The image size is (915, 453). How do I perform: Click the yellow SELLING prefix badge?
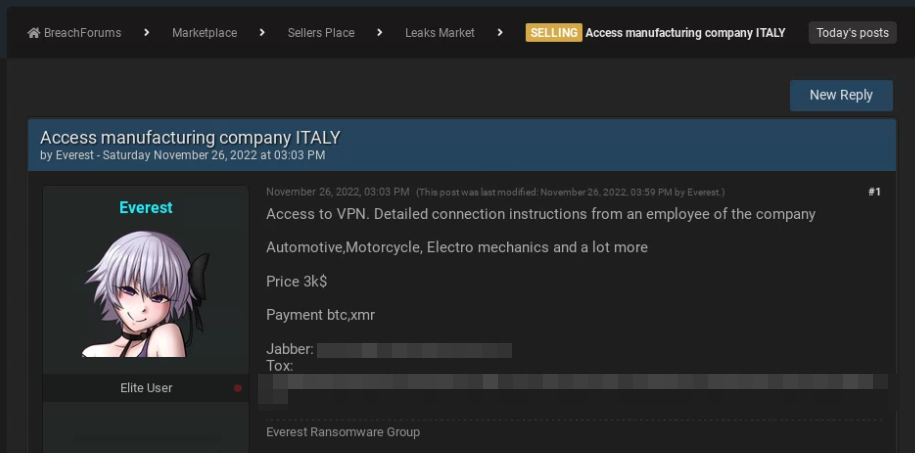coord(553,33)
